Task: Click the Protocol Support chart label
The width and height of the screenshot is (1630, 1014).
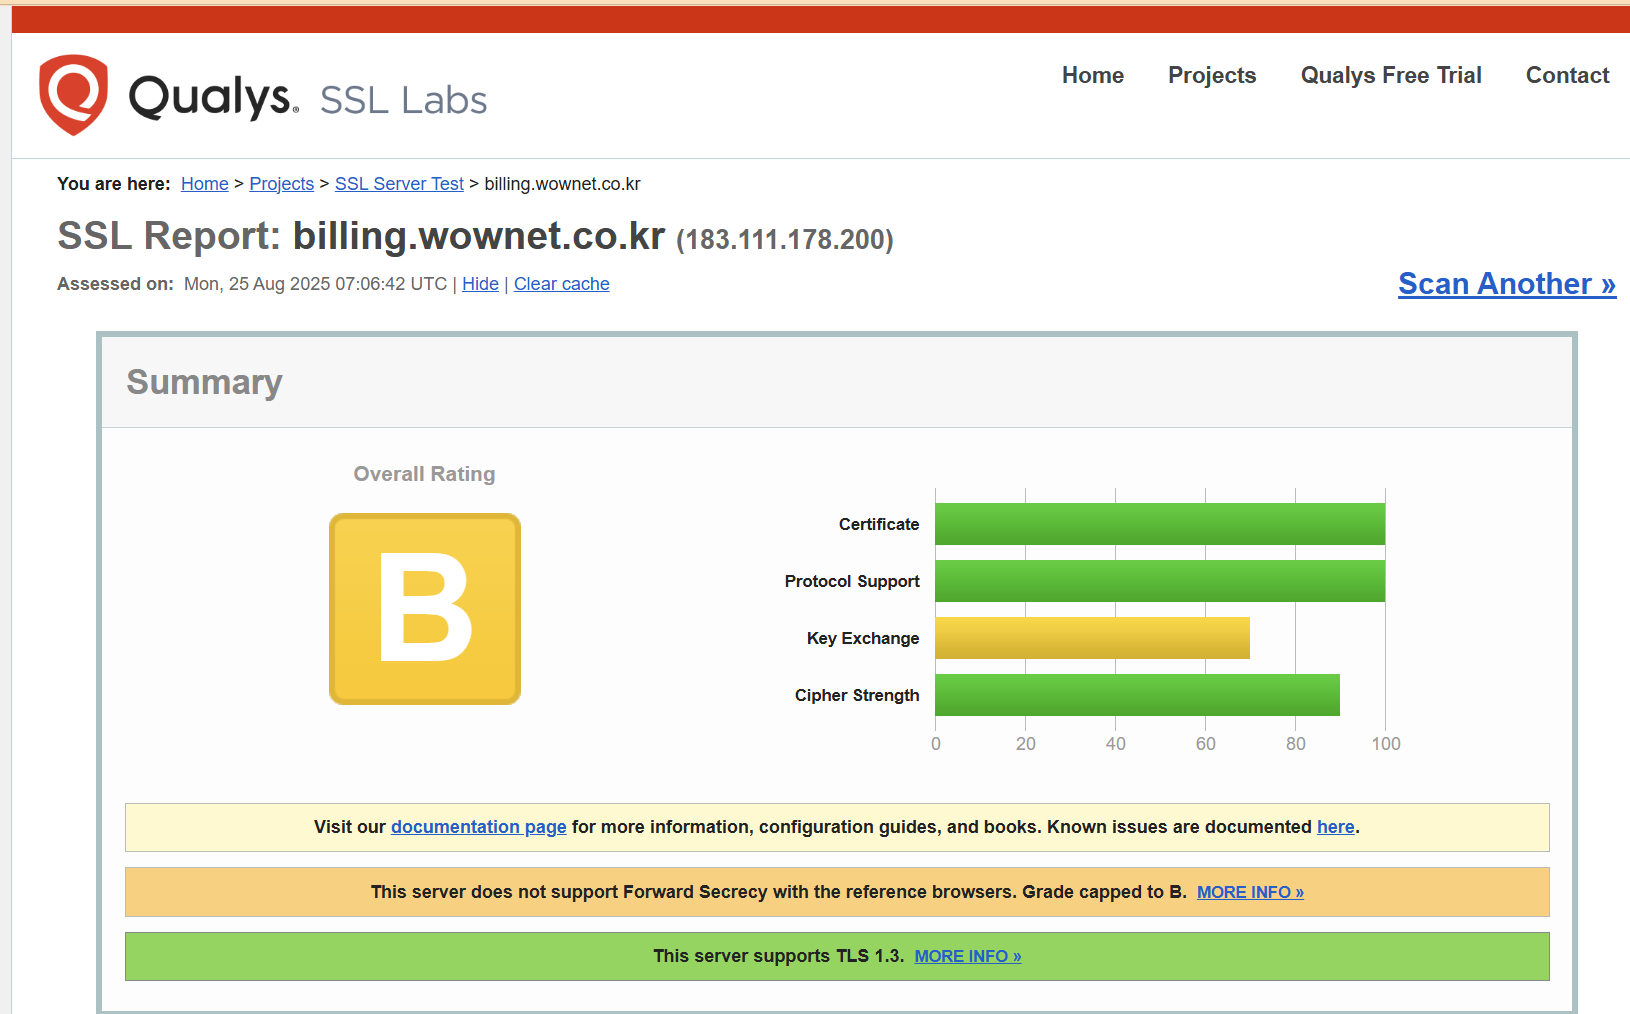Action: coord(852,581)
